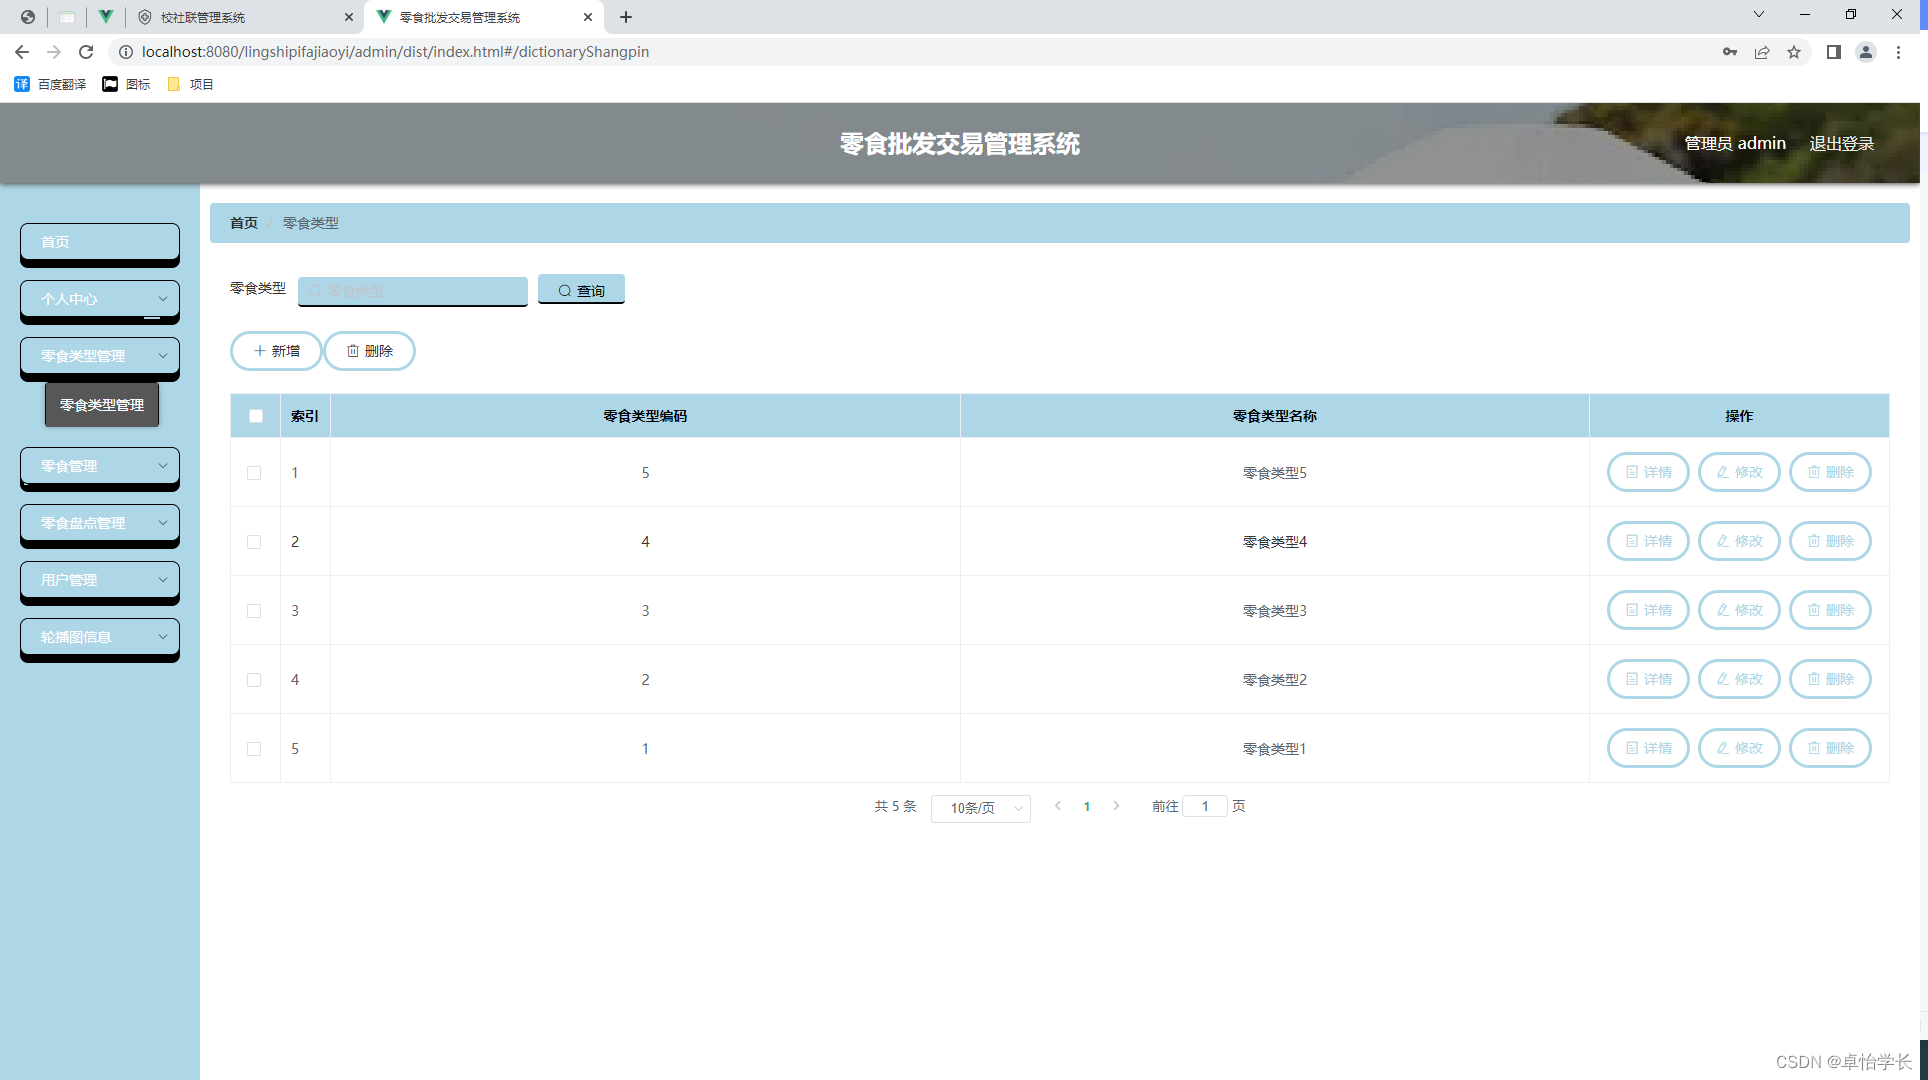Open the browser side panel icon
The image size is (1928, 1080).
click(x=1833, y=52)
